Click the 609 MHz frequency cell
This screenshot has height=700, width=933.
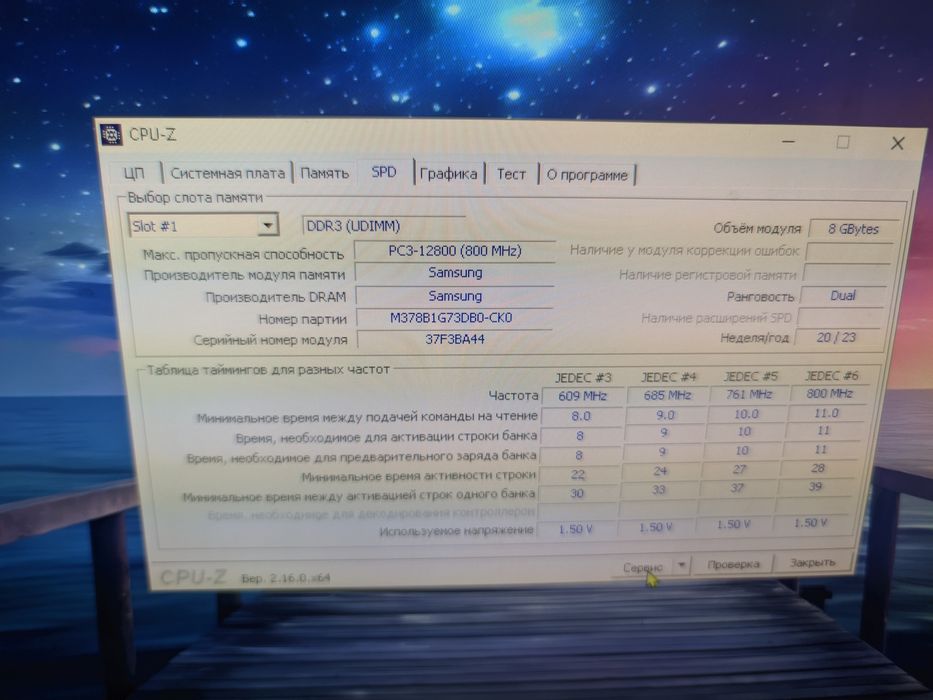[583, 396]
